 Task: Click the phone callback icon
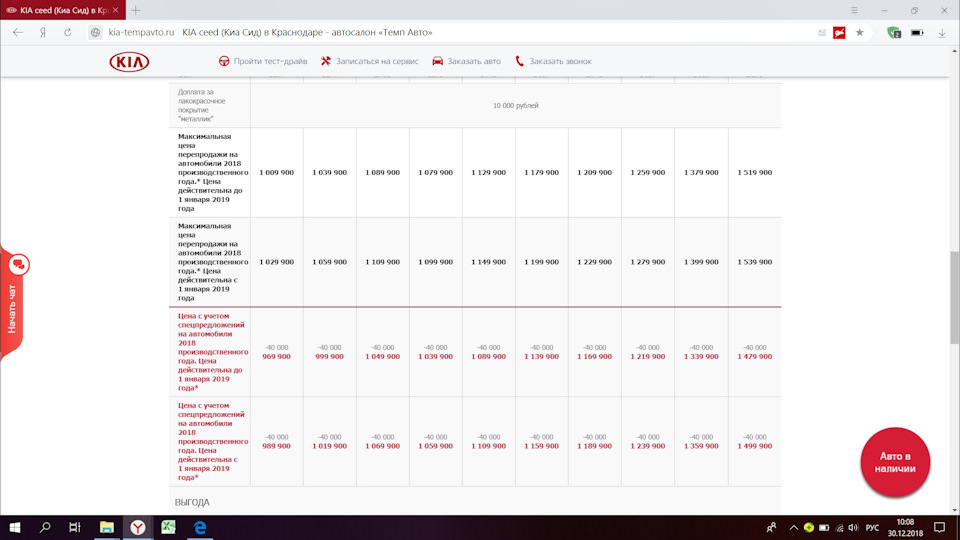coord(520,61)
